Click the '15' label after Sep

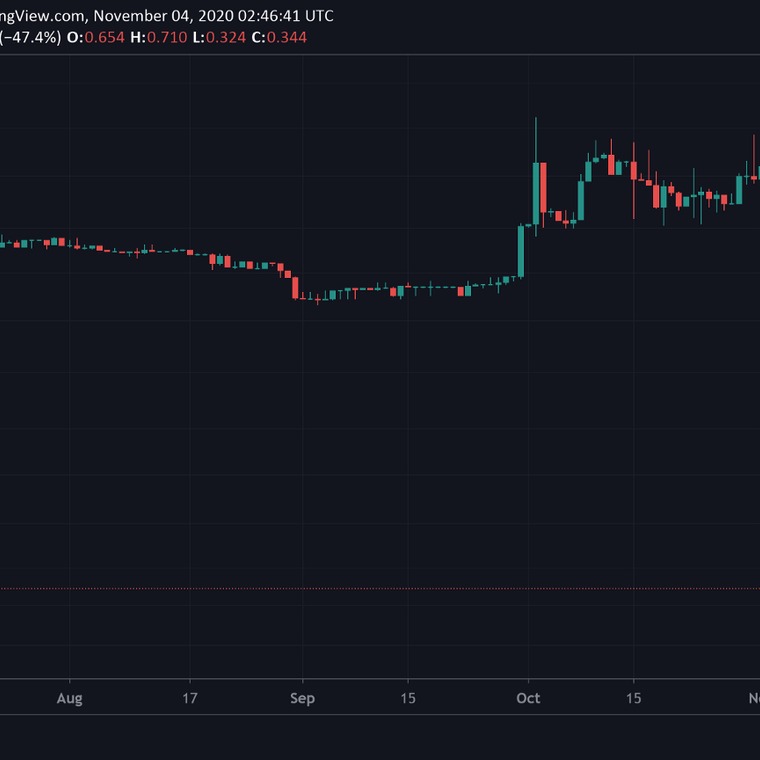pyautogui.click(x=408, y=698)
